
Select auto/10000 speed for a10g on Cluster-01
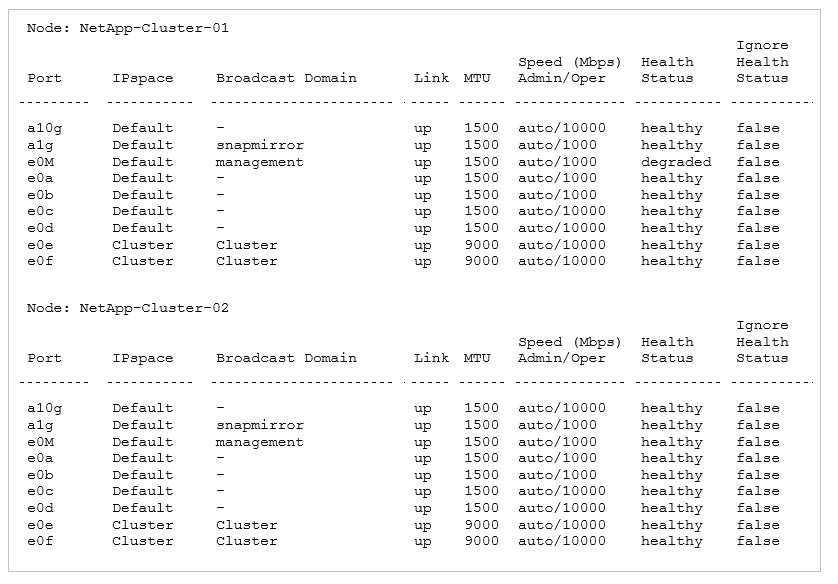point(562,128)
